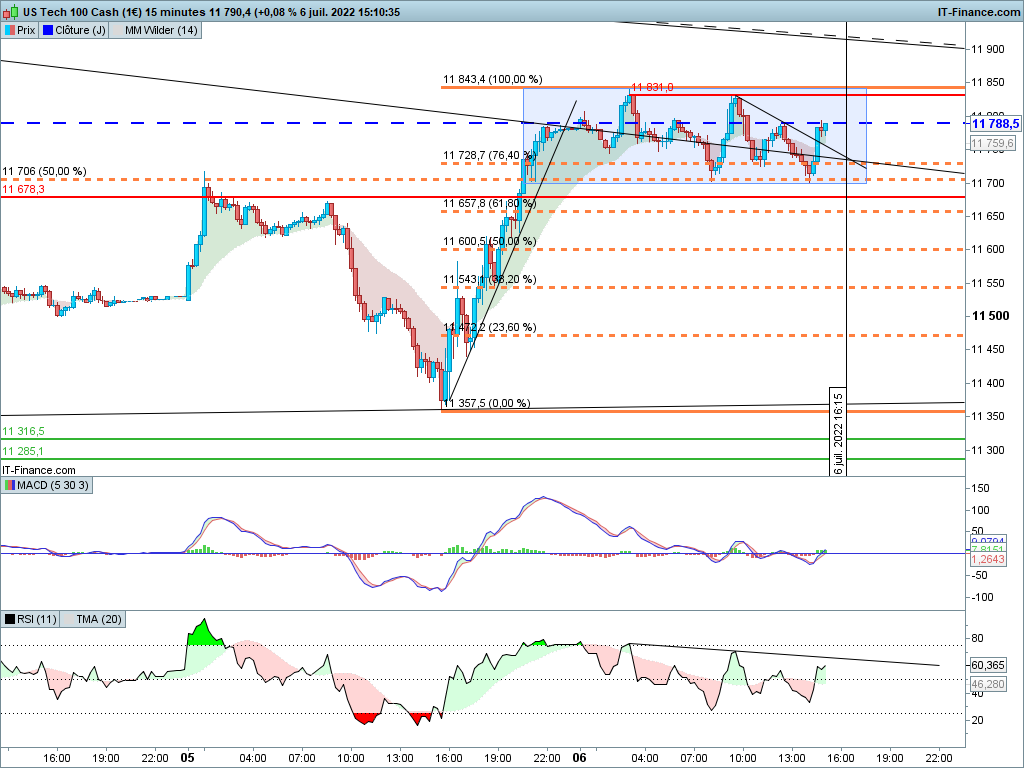Click the Prix candlestick legend icon

pos(9,30)
